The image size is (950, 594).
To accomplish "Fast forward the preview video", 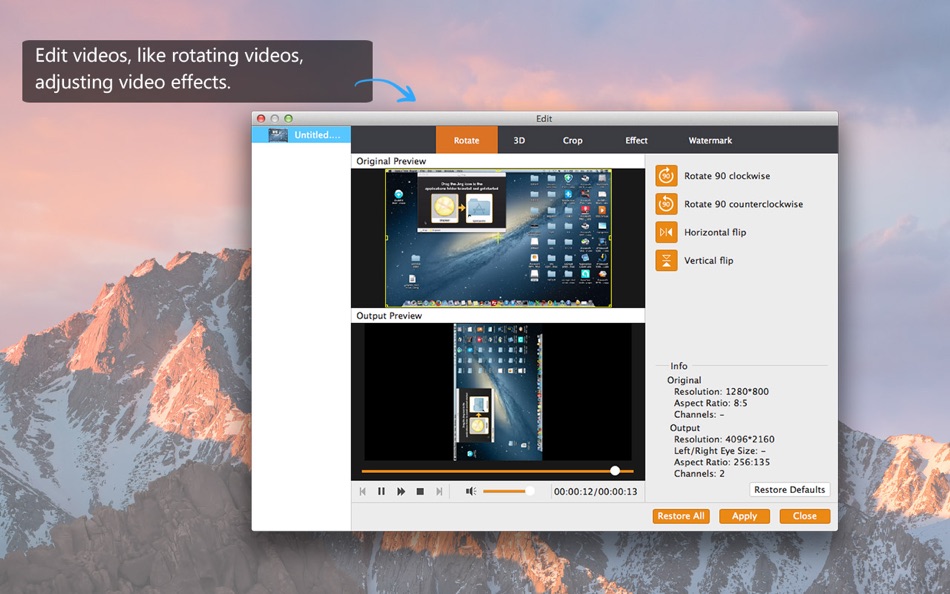I will coord(400,491).
